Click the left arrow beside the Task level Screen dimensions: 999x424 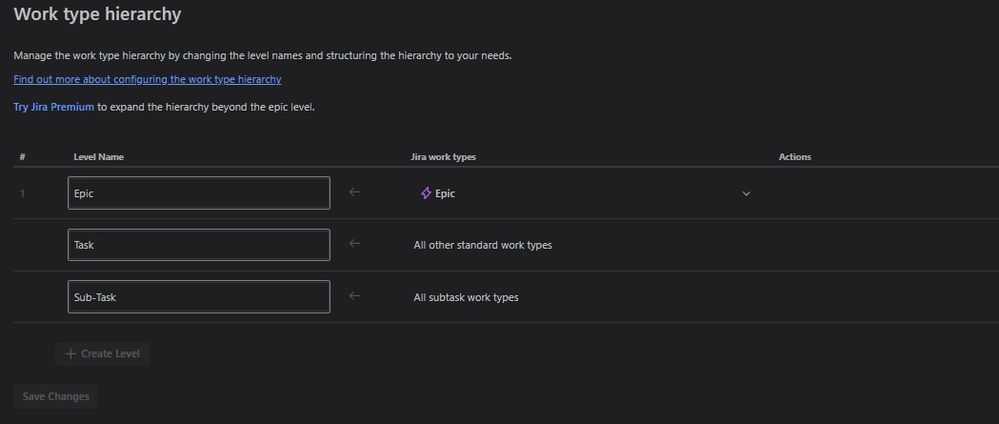pos(355,244)
